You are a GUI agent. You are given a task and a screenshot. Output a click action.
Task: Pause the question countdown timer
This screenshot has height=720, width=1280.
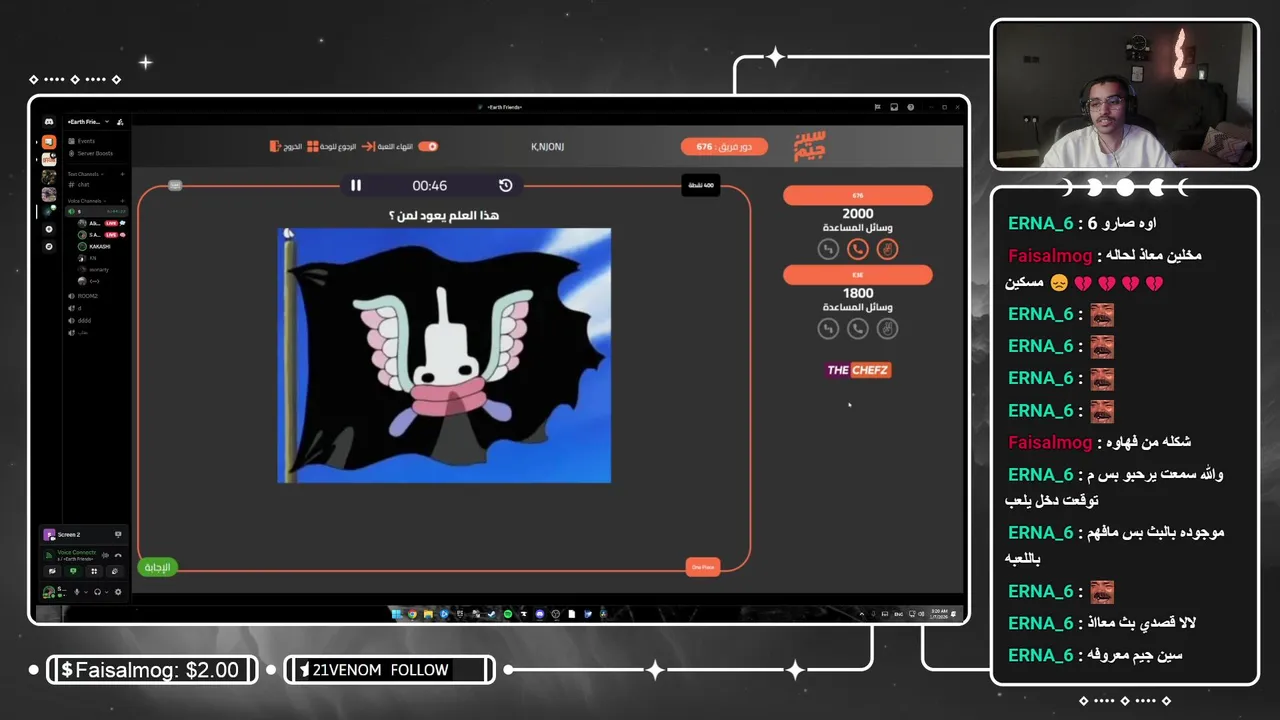[356, 185]
